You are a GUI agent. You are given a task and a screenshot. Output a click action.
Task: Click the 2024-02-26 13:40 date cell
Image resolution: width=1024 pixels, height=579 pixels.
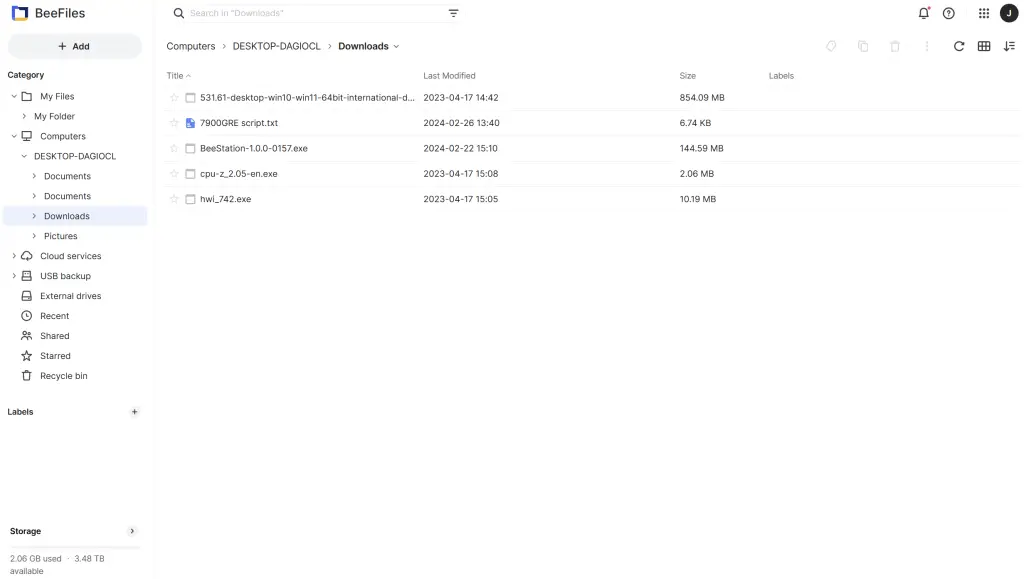[461, 123]
